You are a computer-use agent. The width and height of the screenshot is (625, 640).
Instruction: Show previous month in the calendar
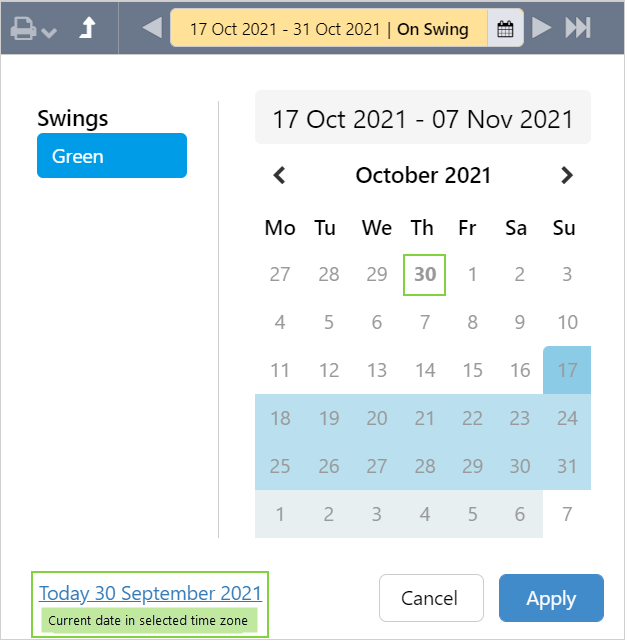pyautogui.click(x=280, y=176)
